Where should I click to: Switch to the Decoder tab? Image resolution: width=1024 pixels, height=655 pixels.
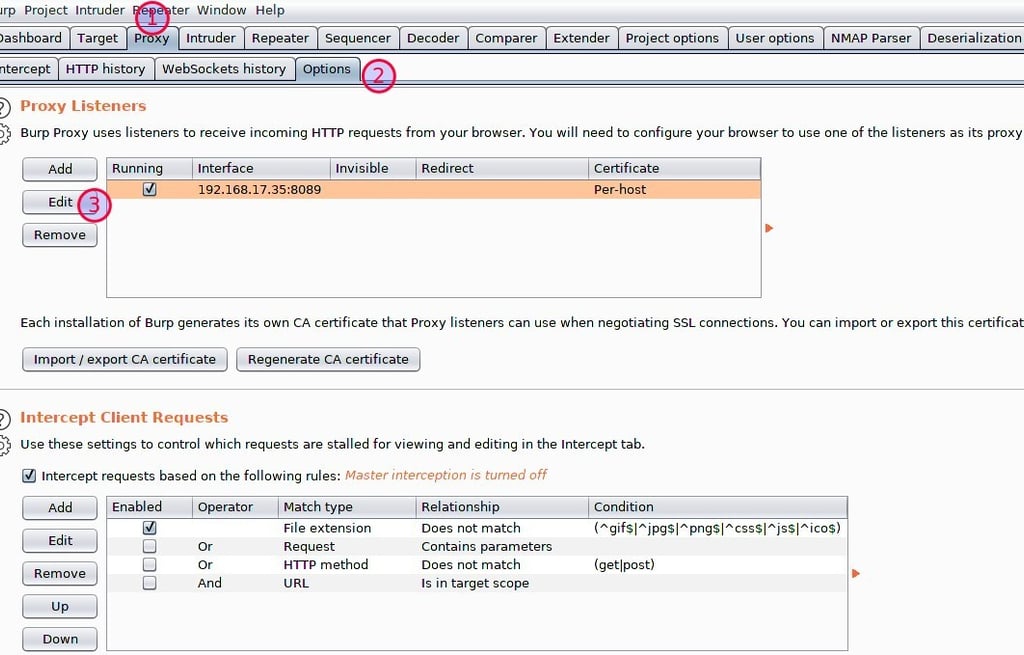(433, 38)
